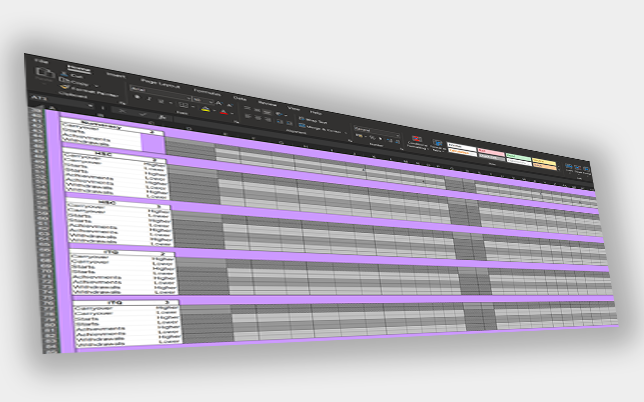Click the Wrap Text button

point(313,120)
